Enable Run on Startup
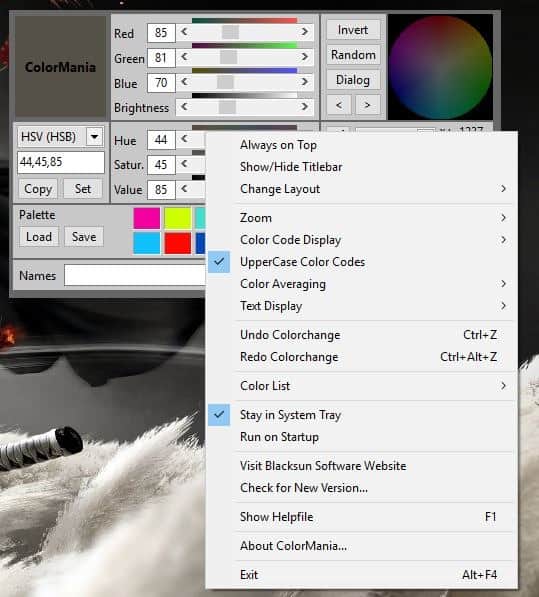The height and width of the screenshot is (597, 539). click(x=361, y=437)
